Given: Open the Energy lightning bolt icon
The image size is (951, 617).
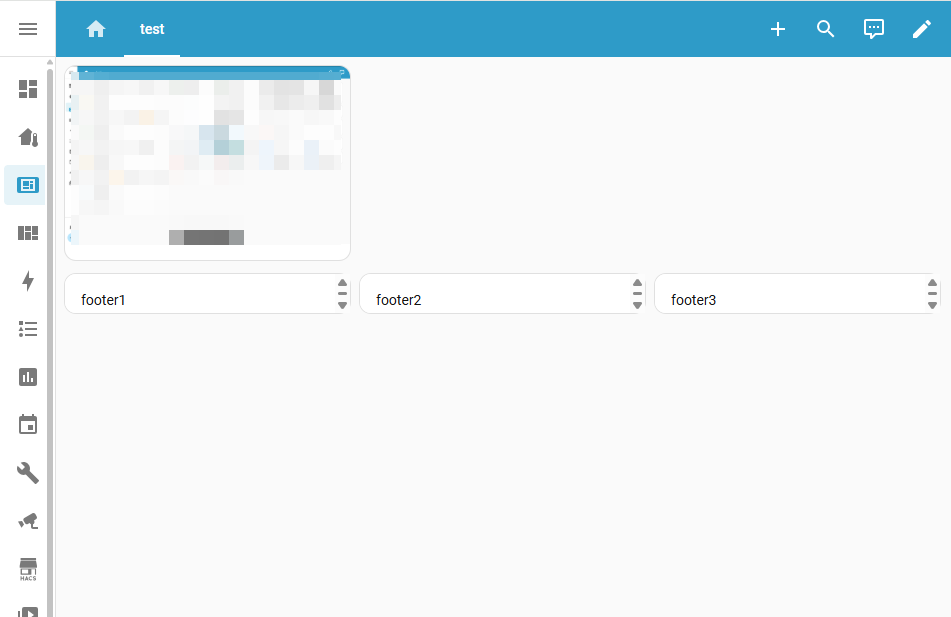Looking at the screenshot, I should [x=28, y=281].
